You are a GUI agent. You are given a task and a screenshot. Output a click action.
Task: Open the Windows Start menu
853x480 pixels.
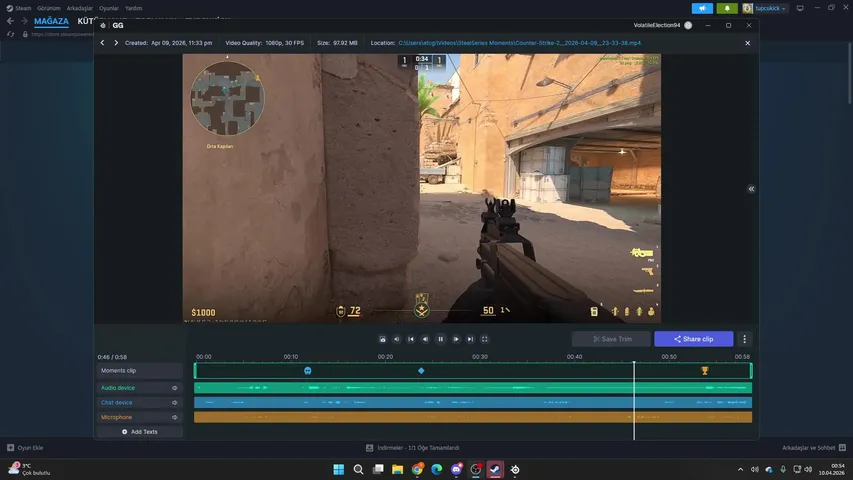[338, 469]
